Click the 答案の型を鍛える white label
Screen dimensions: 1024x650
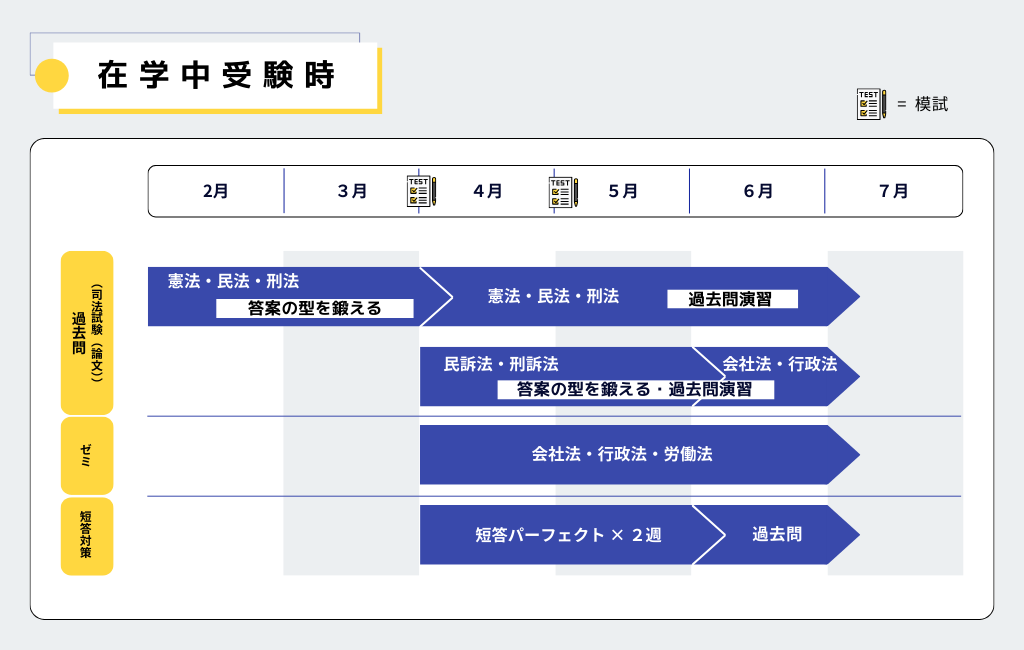(315, 309)
